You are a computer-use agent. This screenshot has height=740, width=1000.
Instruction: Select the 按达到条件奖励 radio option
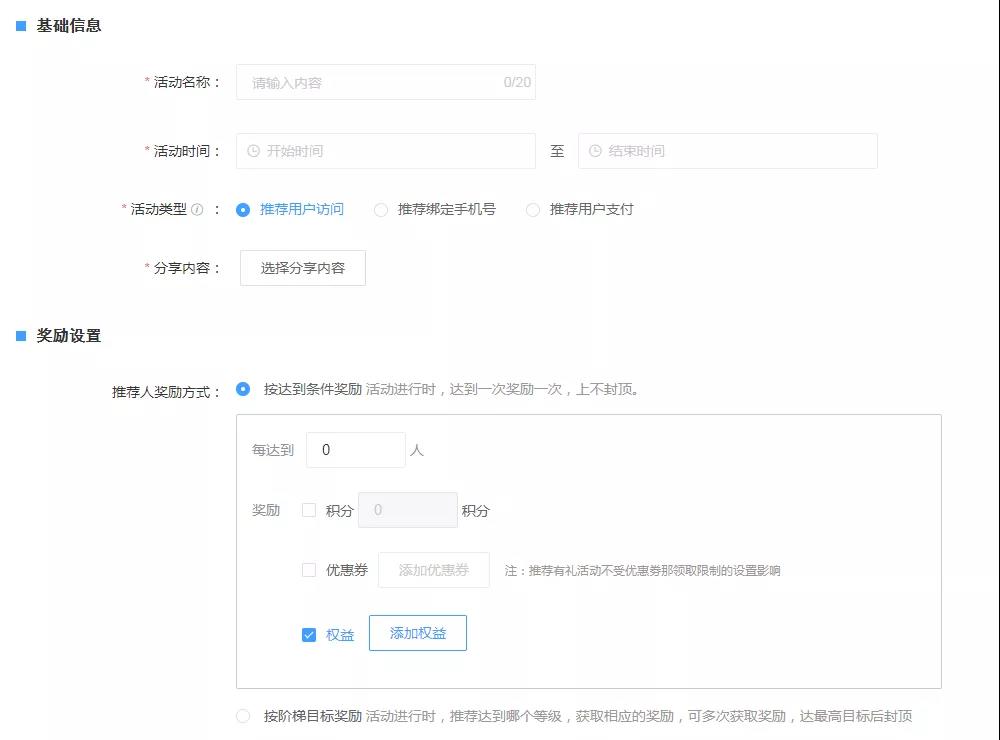tap(243, 389)
